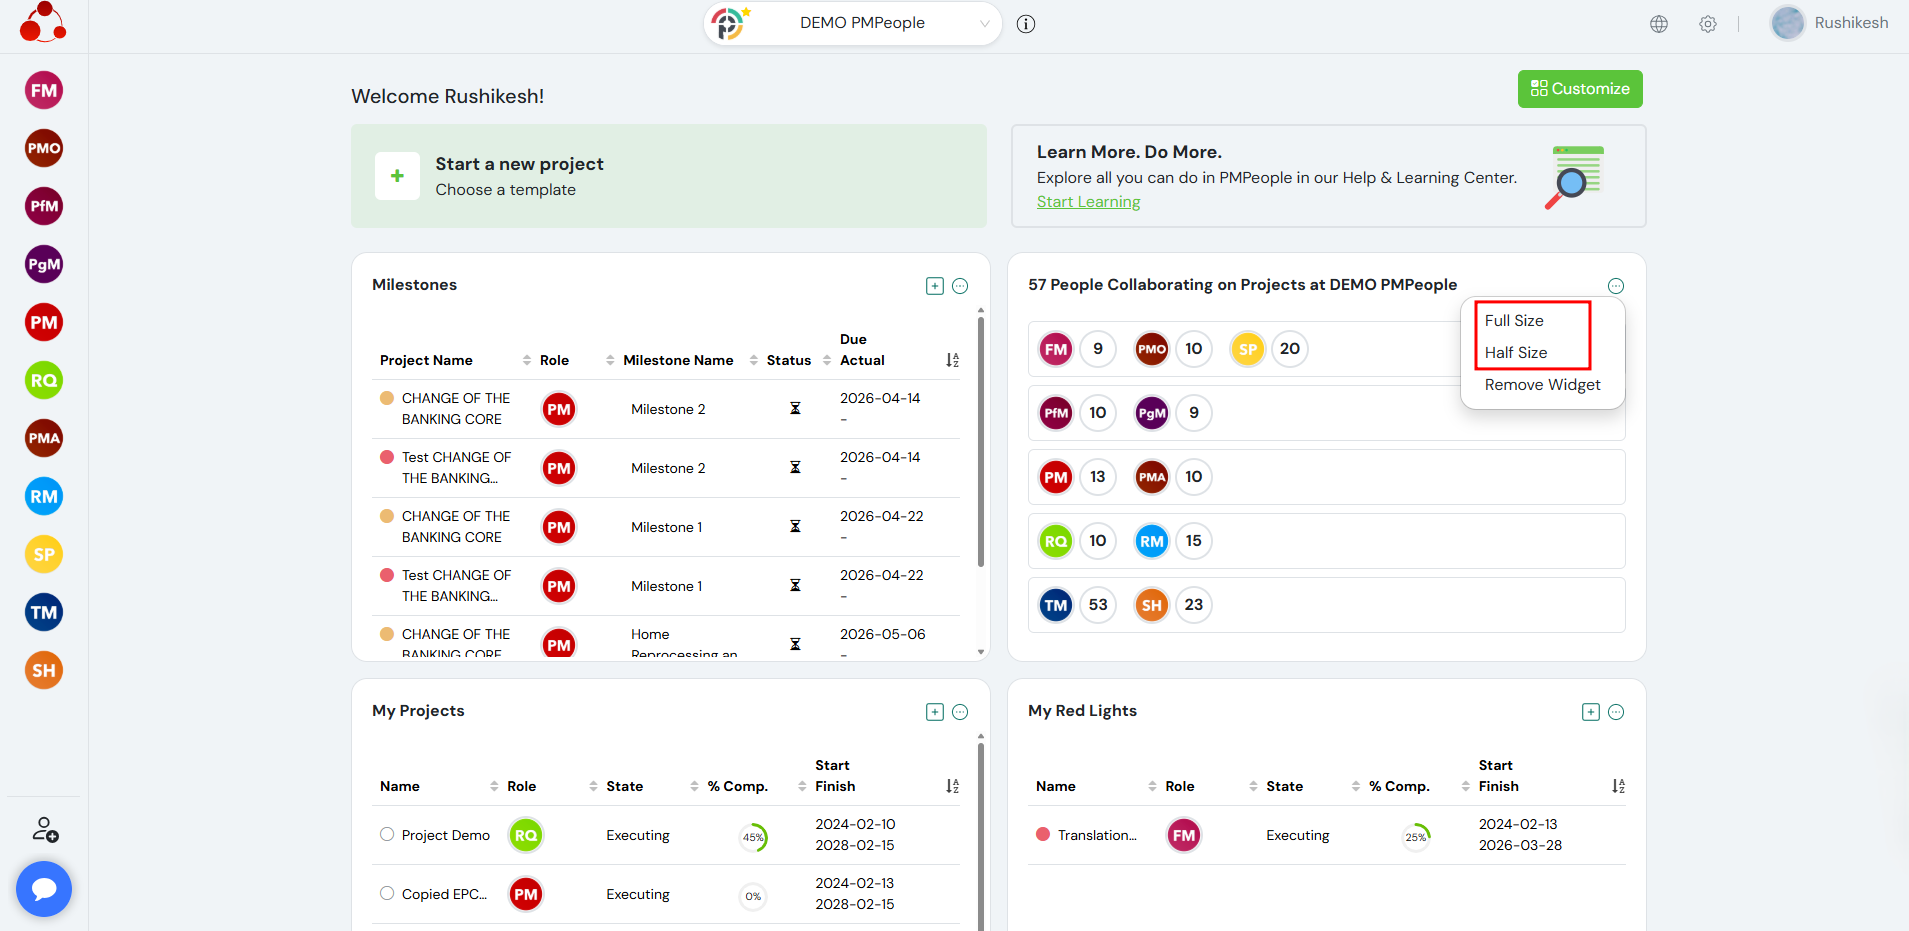This screenshot has height=931, width=1909.
Task: Expand the Milestones widget plus icon
Action: (x=935, y=286)
